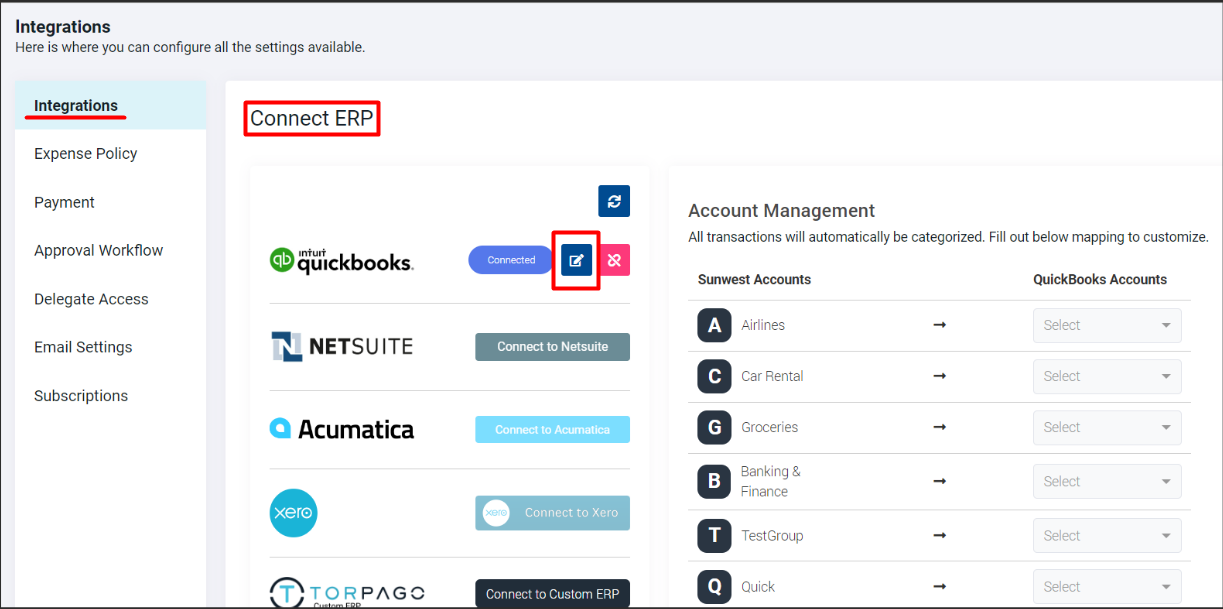Open Email Settings in sidebar
This screenshot has height=609, width=1223.
pyautogui.click(x=83, y=347)
